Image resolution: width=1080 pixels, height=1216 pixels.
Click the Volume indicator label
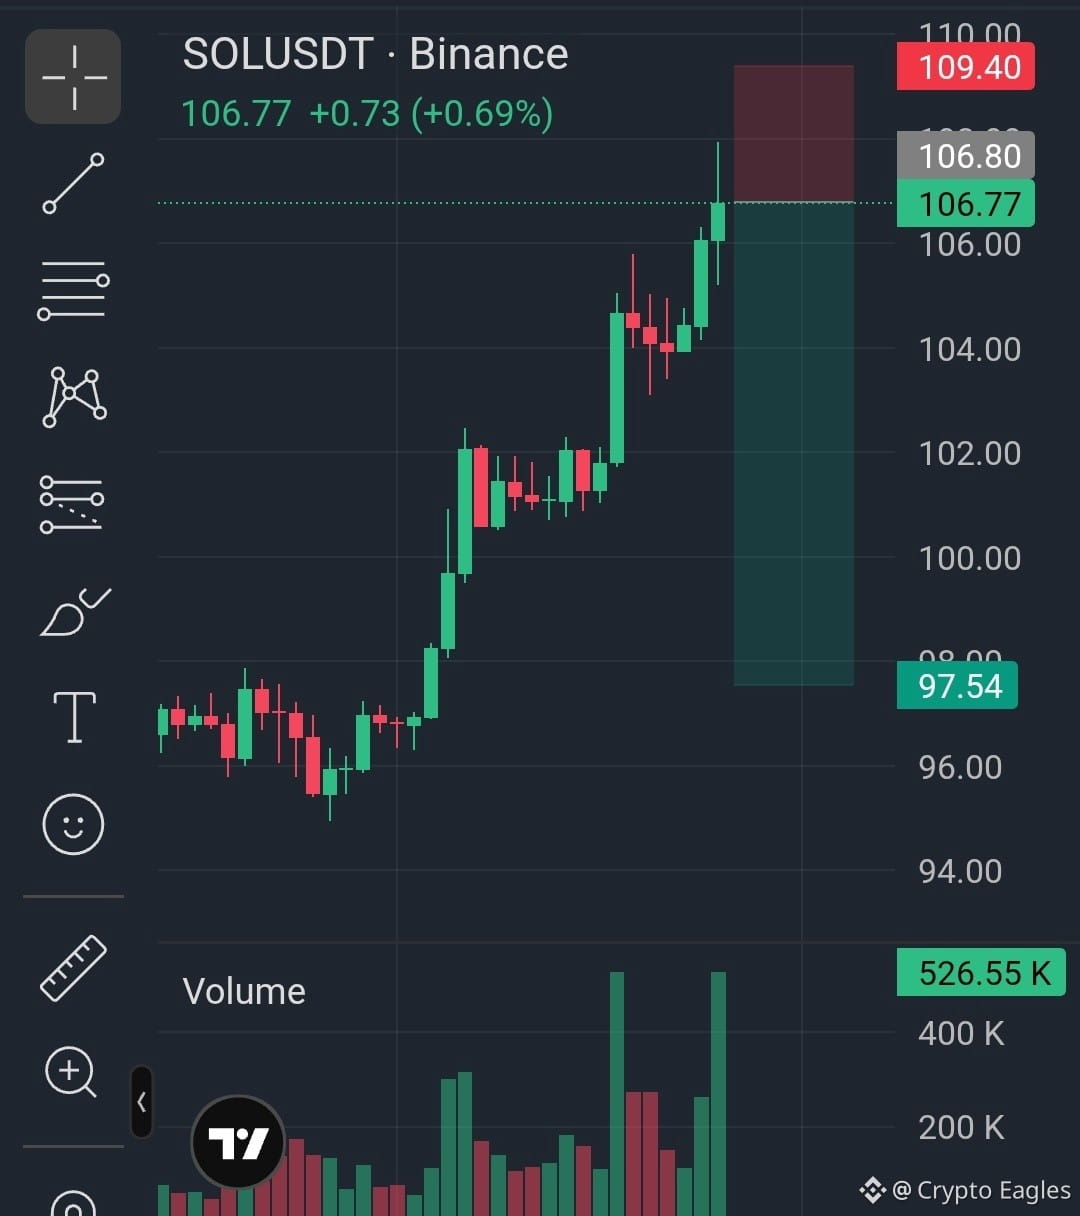244,991
